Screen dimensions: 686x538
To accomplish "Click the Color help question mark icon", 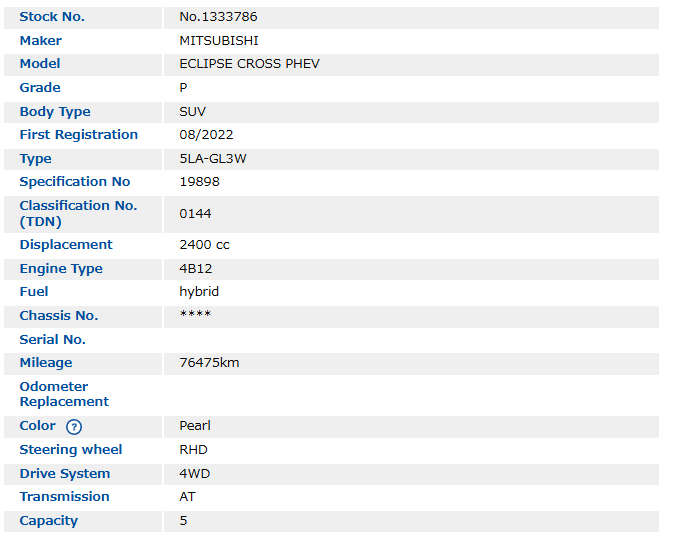I will point(73,427).
